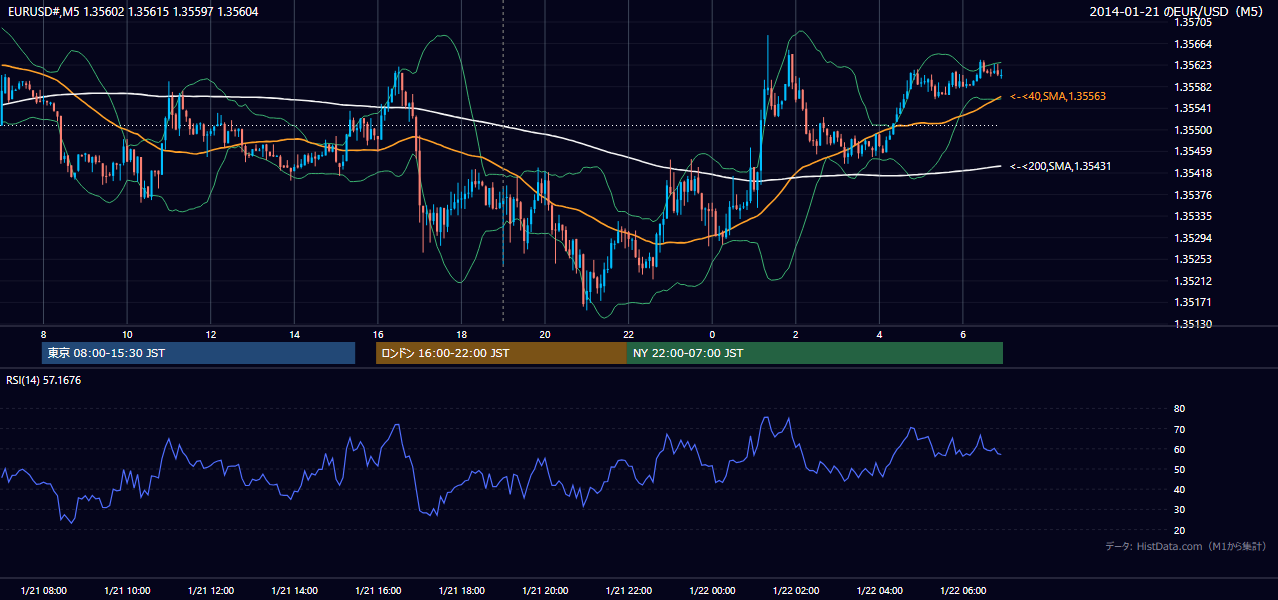Click hour tick '12' under the price chart
The width and height of the screenshot is (1278, 600).
(211, 334)
